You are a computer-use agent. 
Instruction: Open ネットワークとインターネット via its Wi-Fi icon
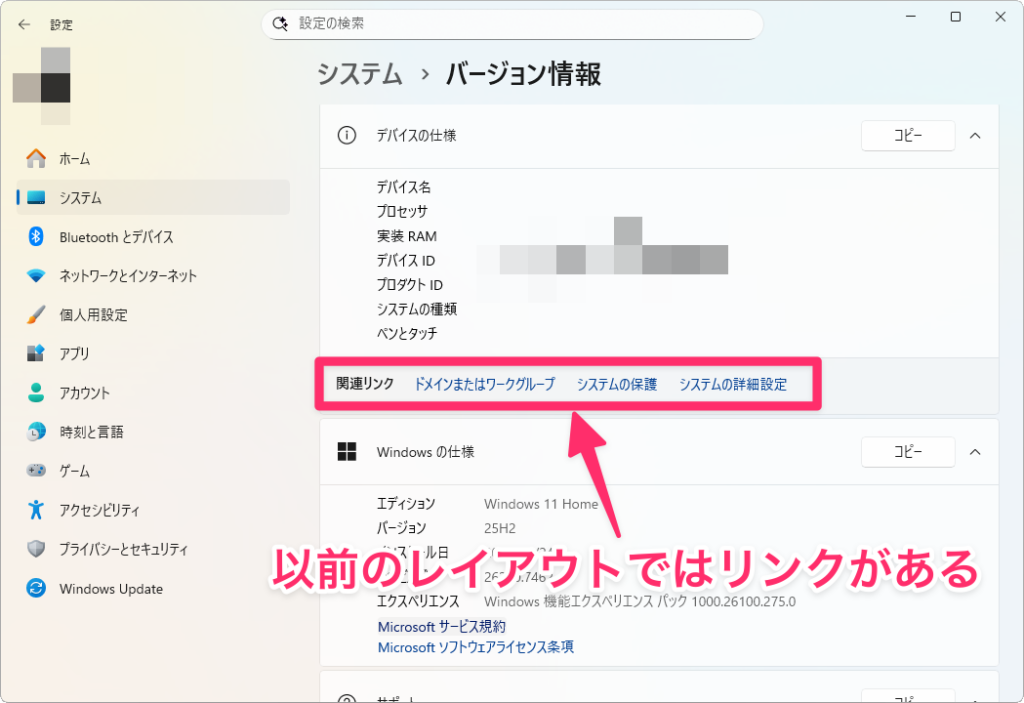(x=36, y=276)
